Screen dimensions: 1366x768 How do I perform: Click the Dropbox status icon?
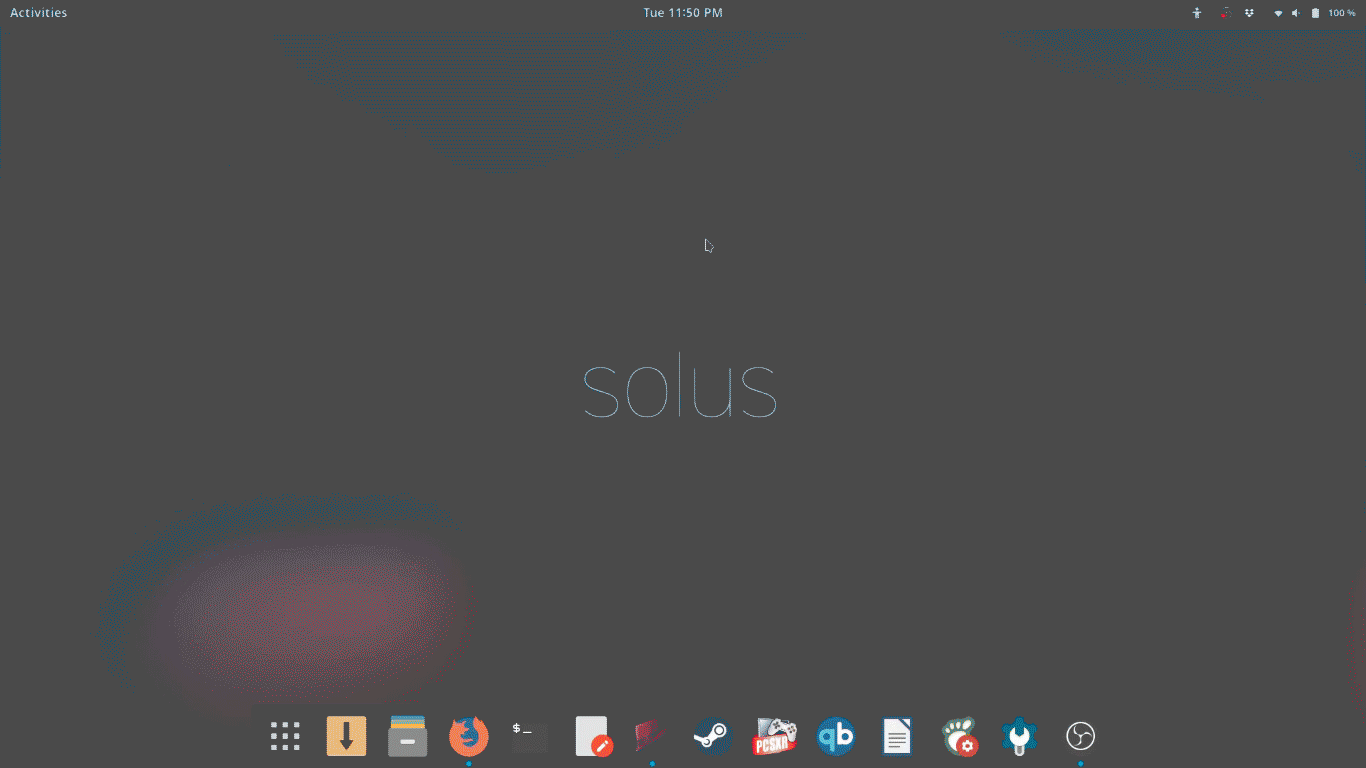1249,12
